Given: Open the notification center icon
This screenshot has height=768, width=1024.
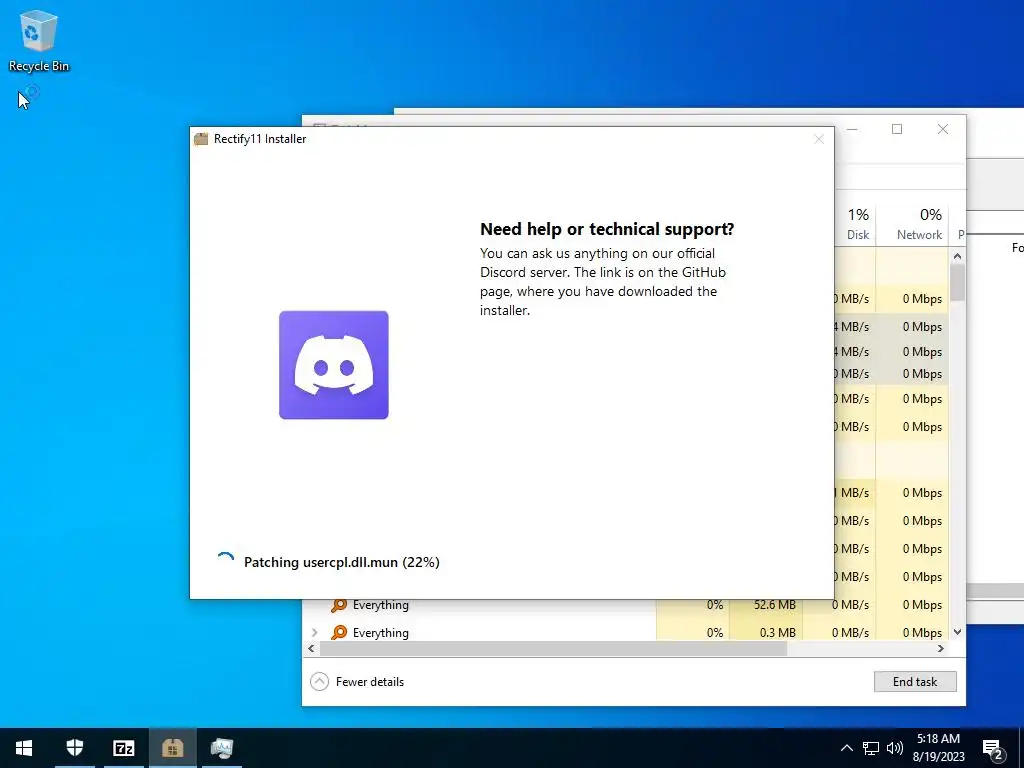Looking at the screenshot, I should 993,748.
